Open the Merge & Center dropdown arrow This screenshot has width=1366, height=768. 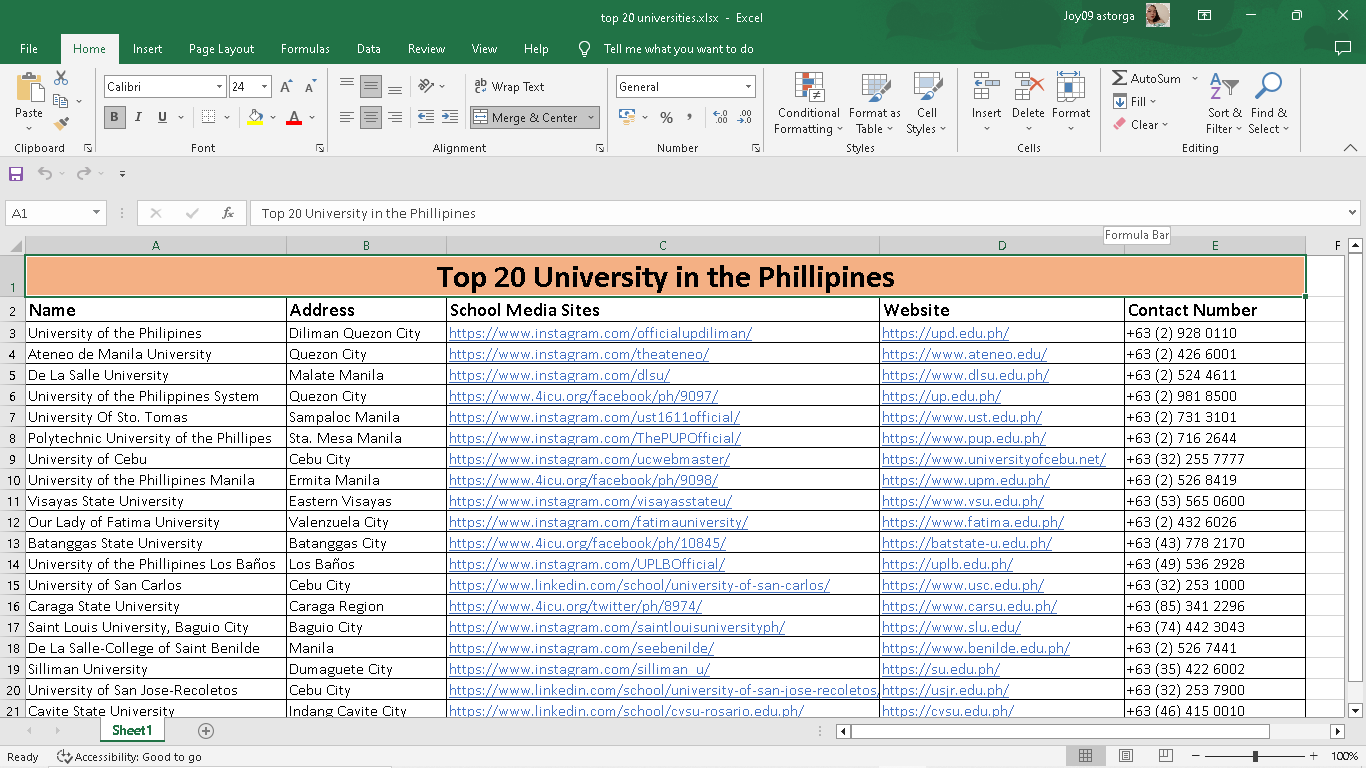(591, 118)
